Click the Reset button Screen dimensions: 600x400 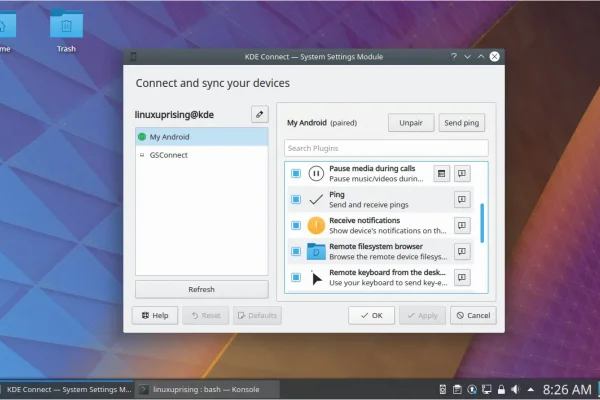point(205,315)
